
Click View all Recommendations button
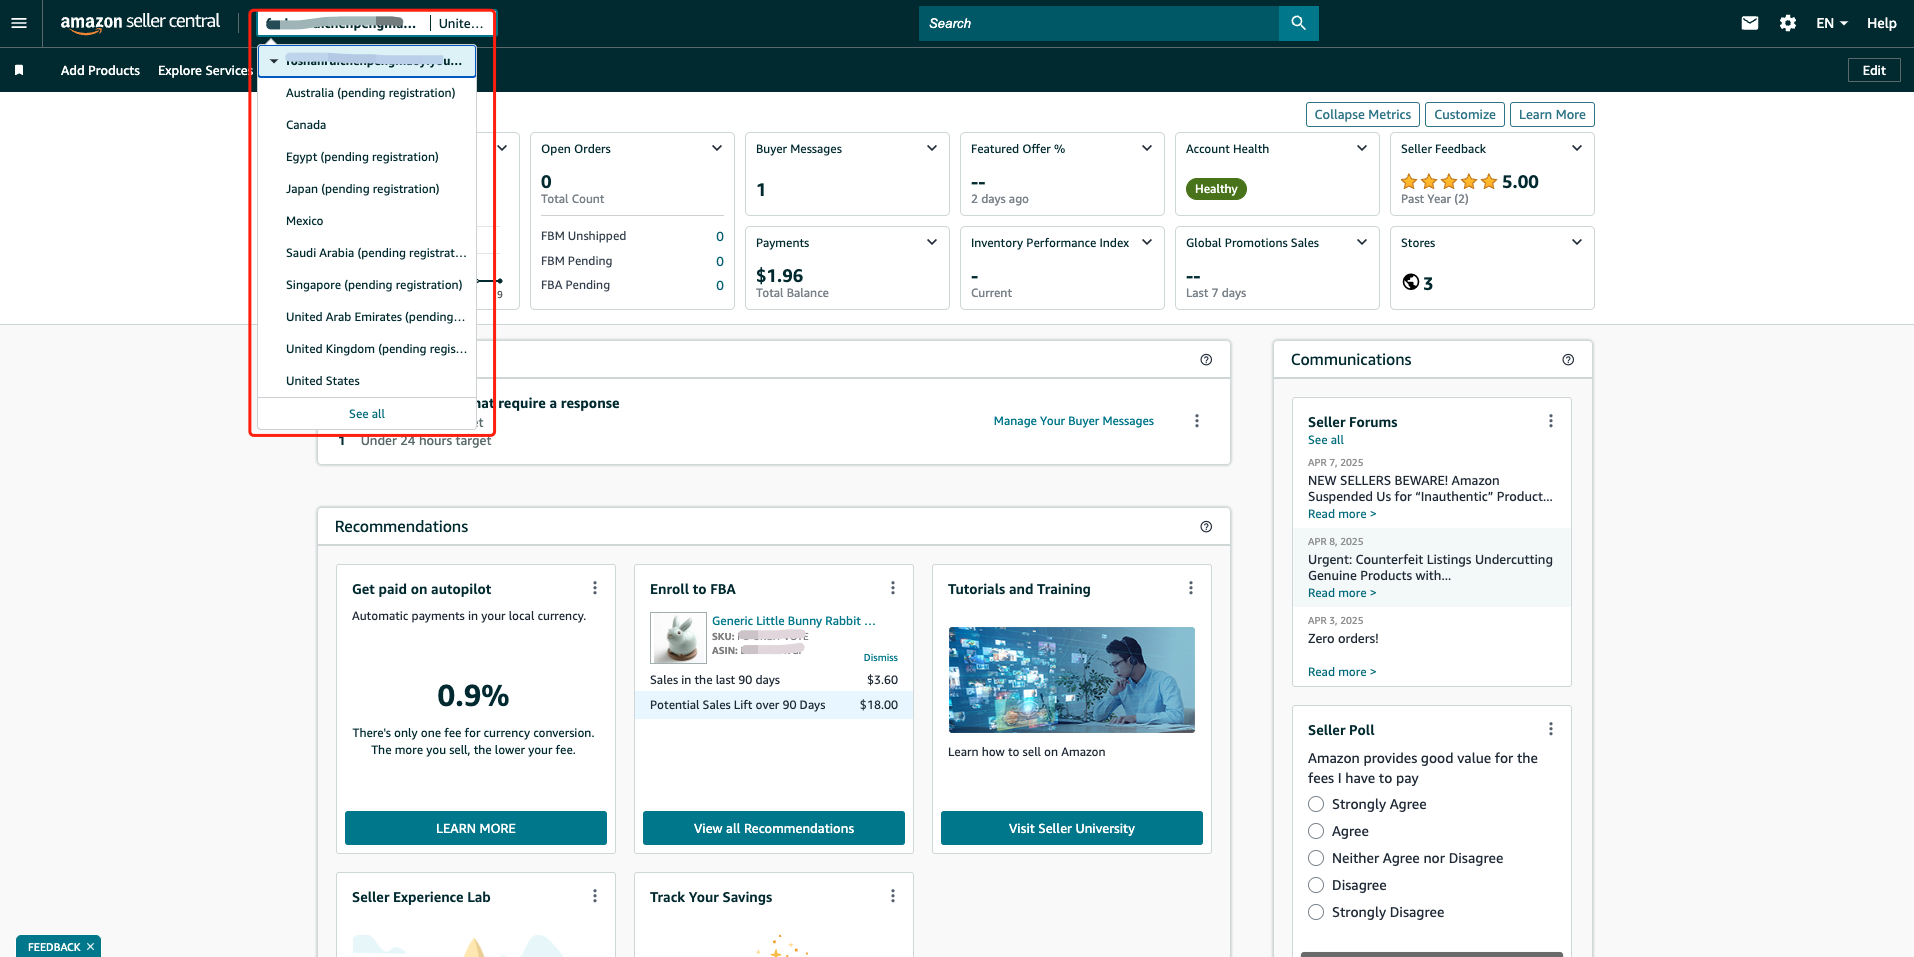click(774, 828)
